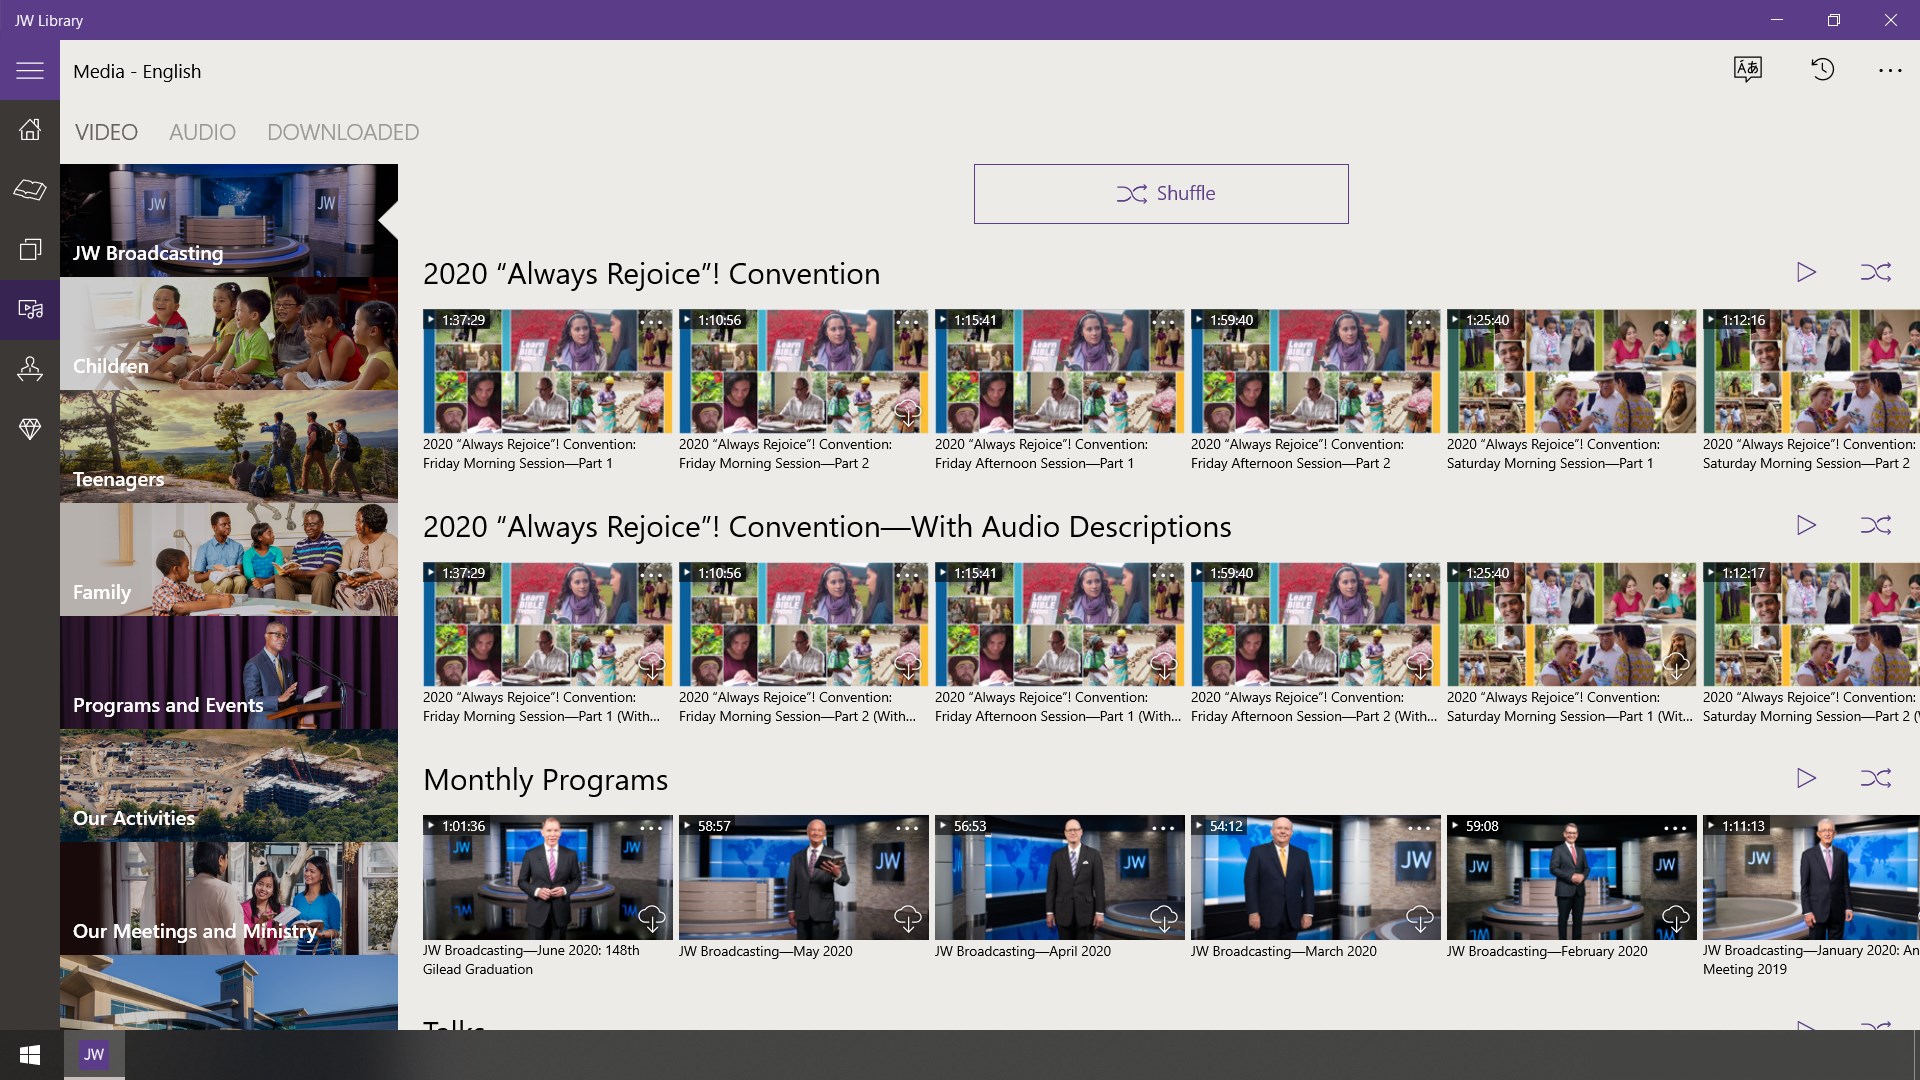Screen dimensions: 1920x1080
Task: Click the diamond icon in sidebar
Action: click(x=30, y=429)
